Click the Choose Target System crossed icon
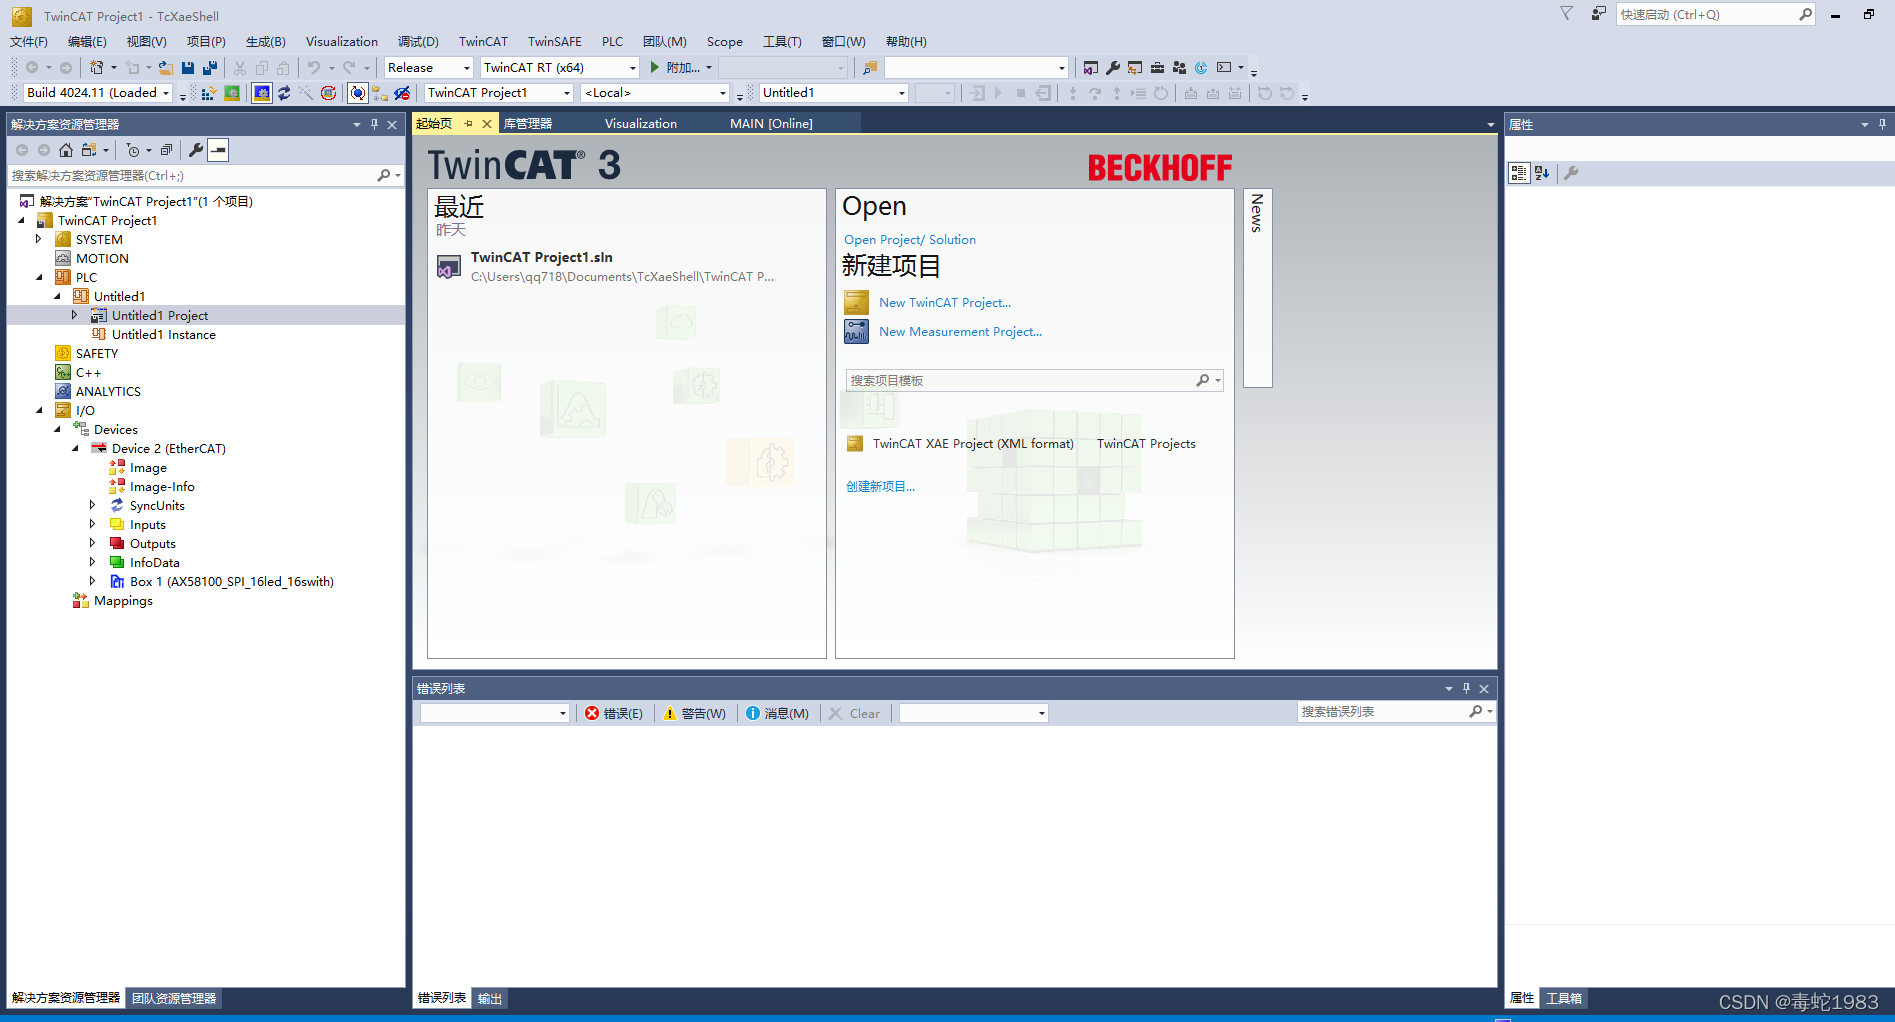Image resolution: width=1895 pixels, height=1022 pixels. [x=402, y=93]
